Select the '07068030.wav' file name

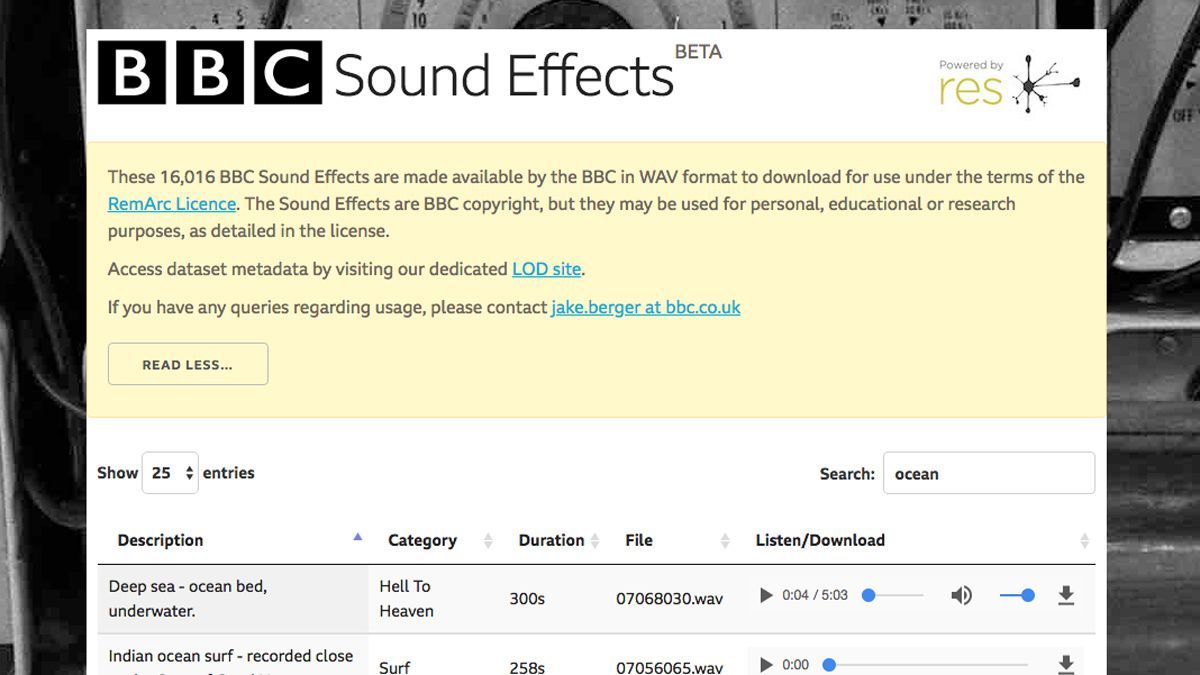click(x=669, y=599)
